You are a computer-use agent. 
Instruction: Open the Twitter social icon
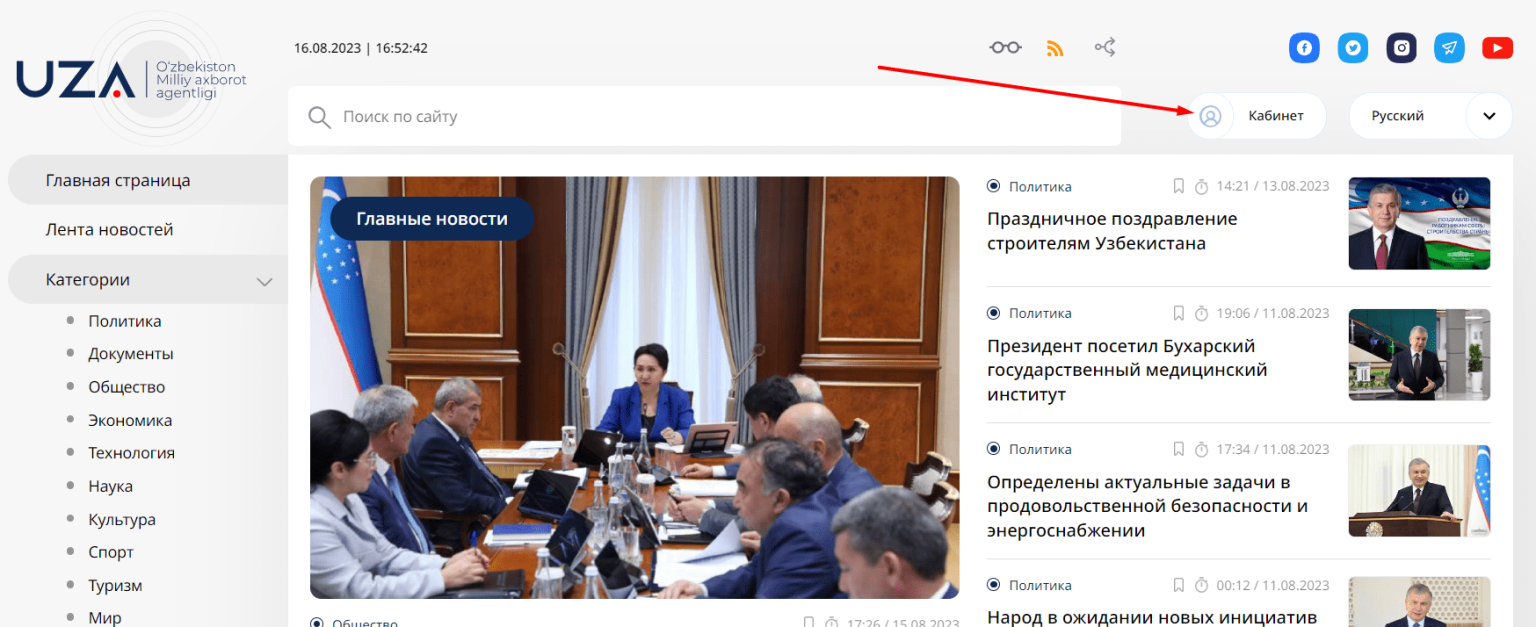coord(1353,48)
